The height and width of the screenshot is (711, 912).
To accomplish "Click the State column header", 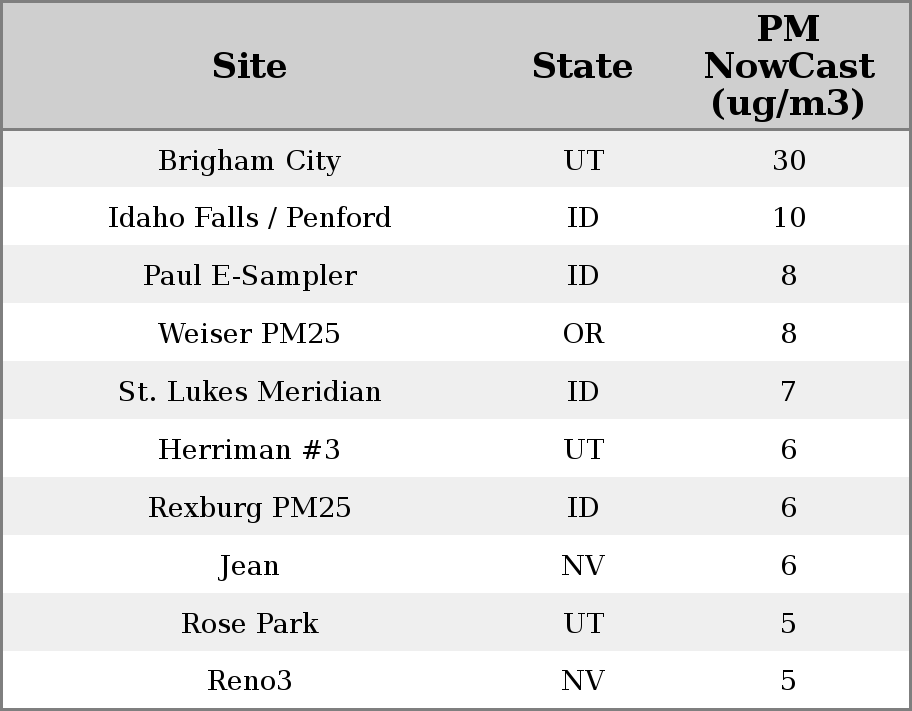I will pos(582,66).
